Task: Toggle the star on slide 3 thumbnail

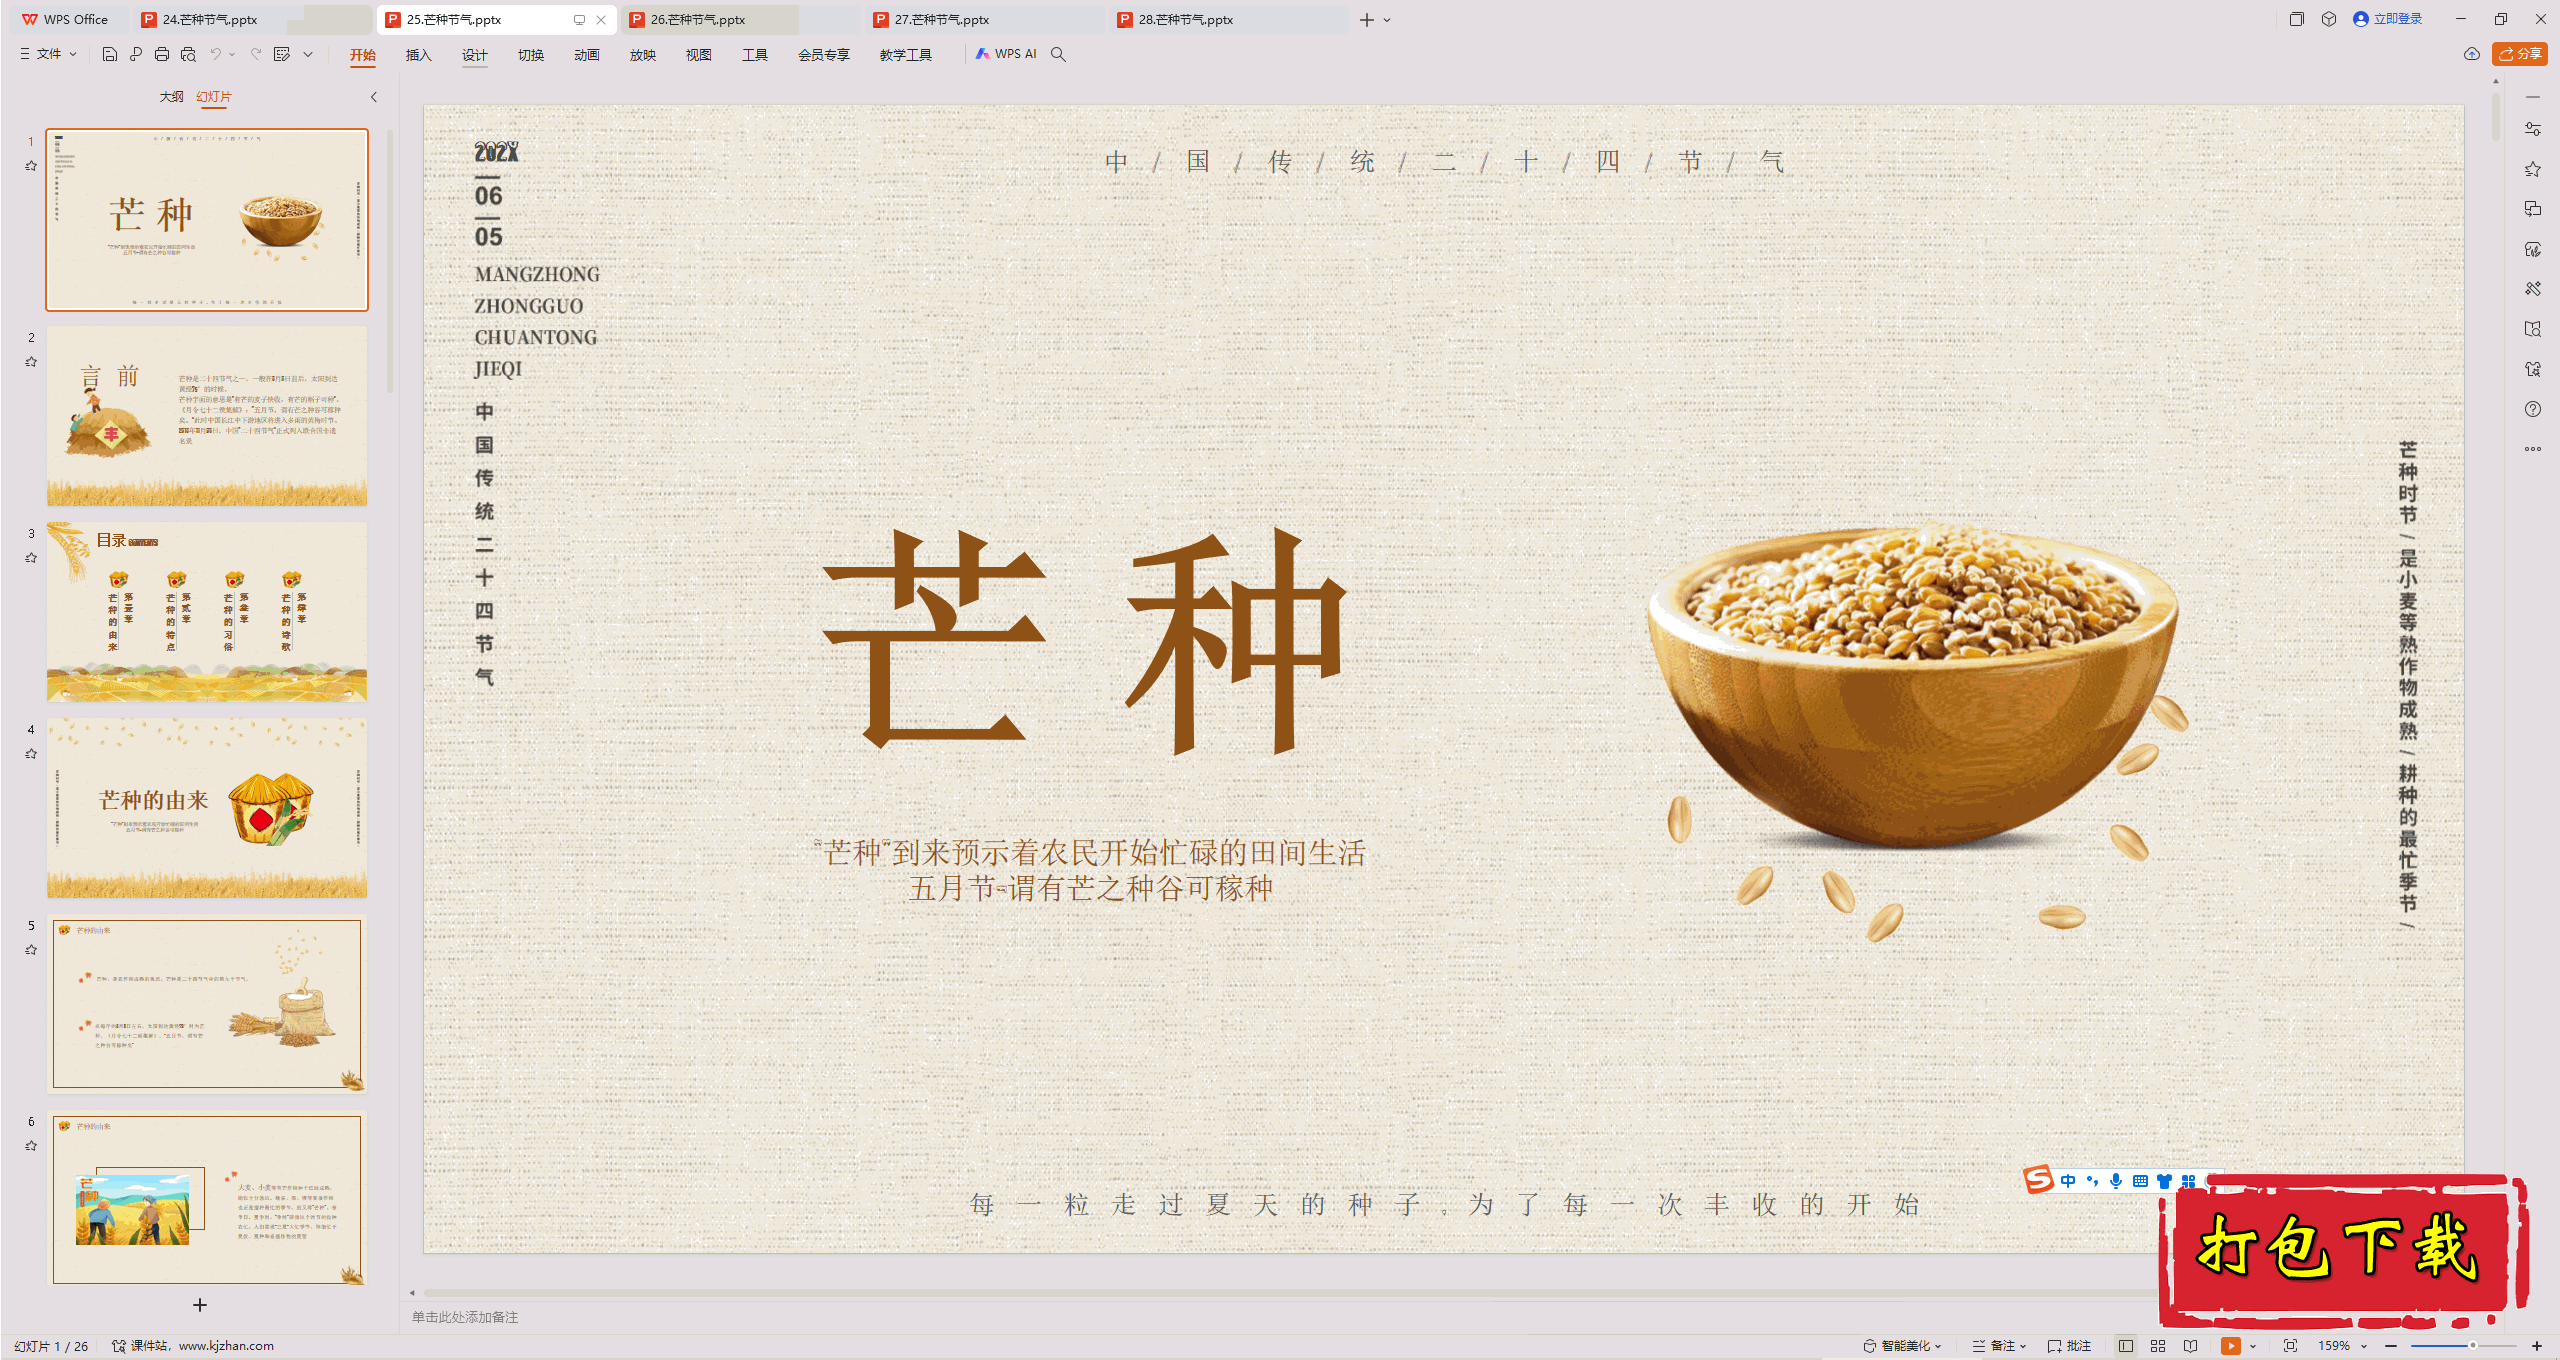Action: [x=31, y=558]
